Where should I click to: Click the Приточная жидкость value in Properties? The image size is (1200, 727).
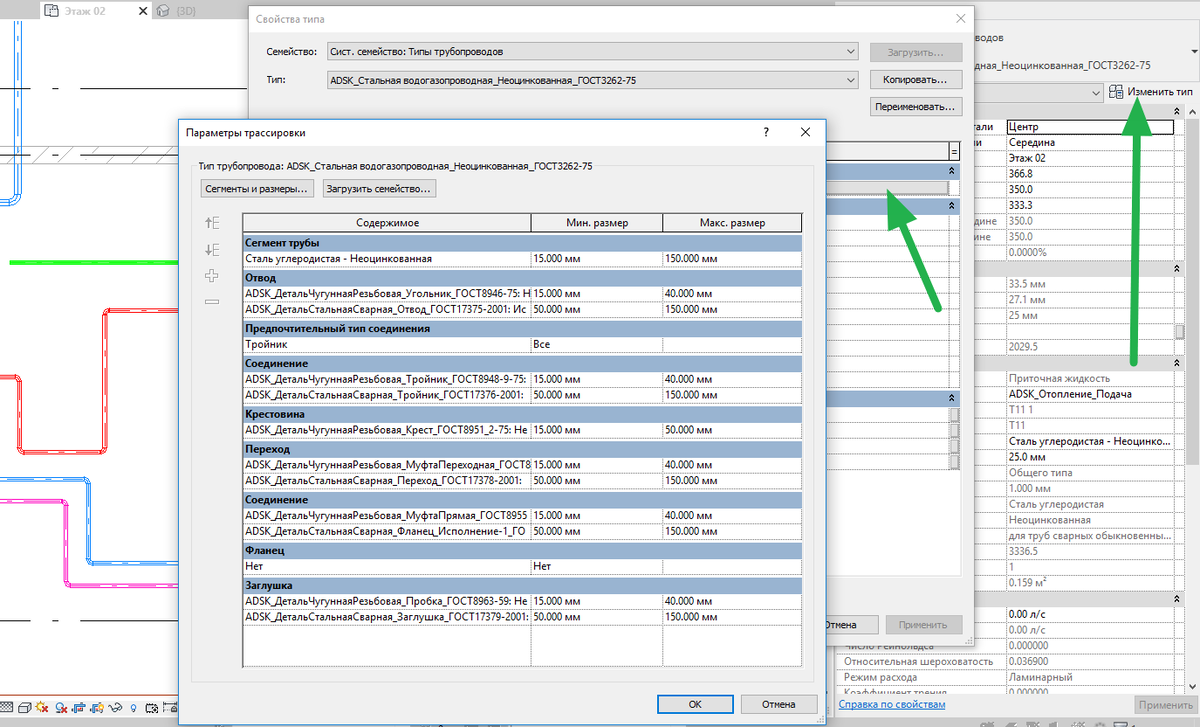click(1090, 379)
